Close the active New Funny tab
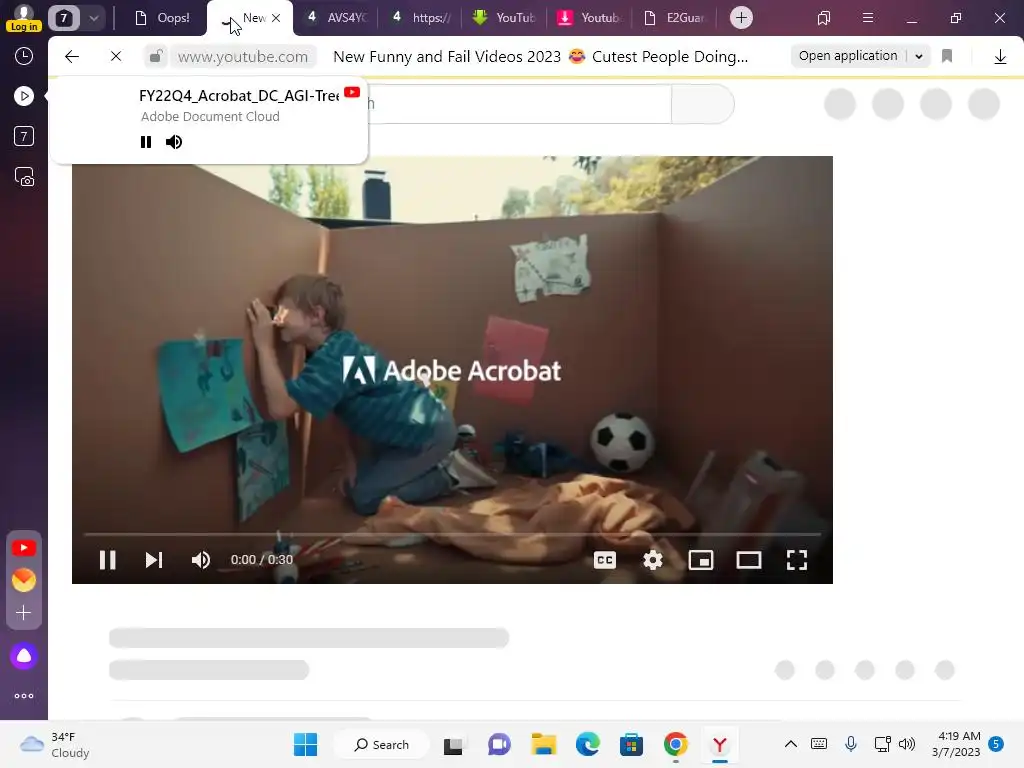The height and width of the screenshot is (768, 1024). [x=276, y=18]
